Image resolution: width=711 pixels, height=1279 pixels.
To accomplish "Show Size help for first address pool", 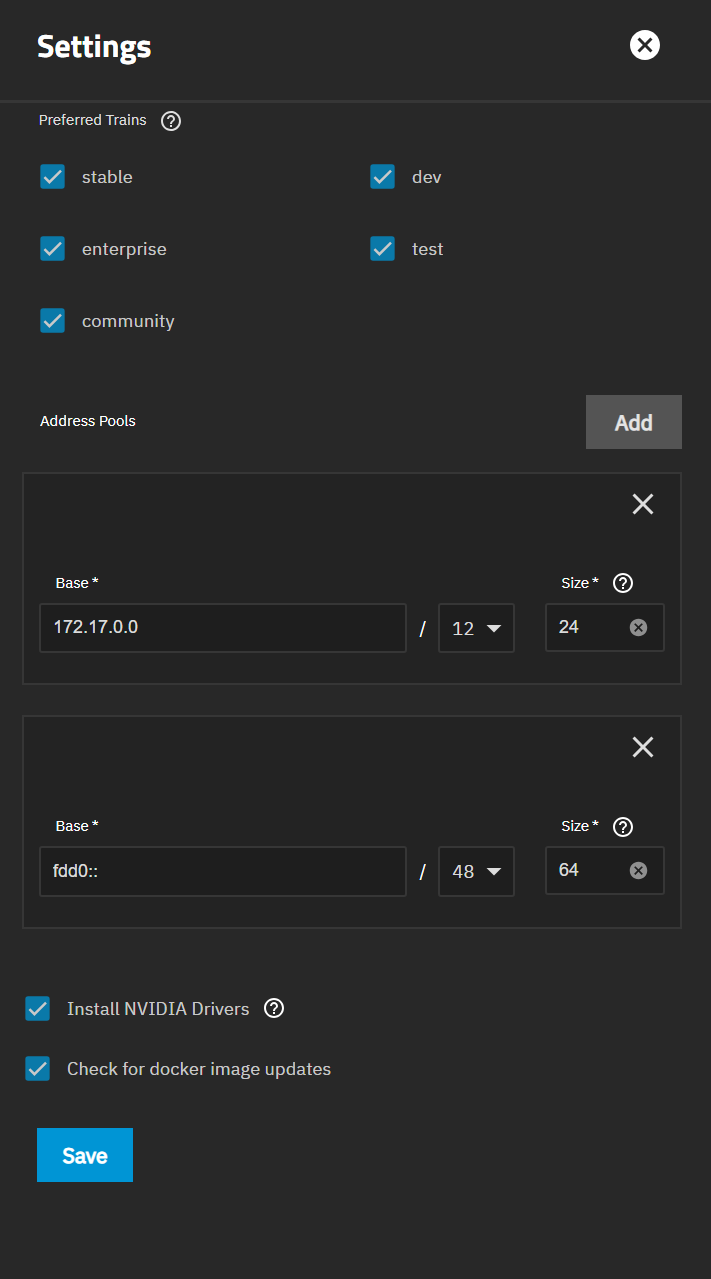I will coord(623,584).
